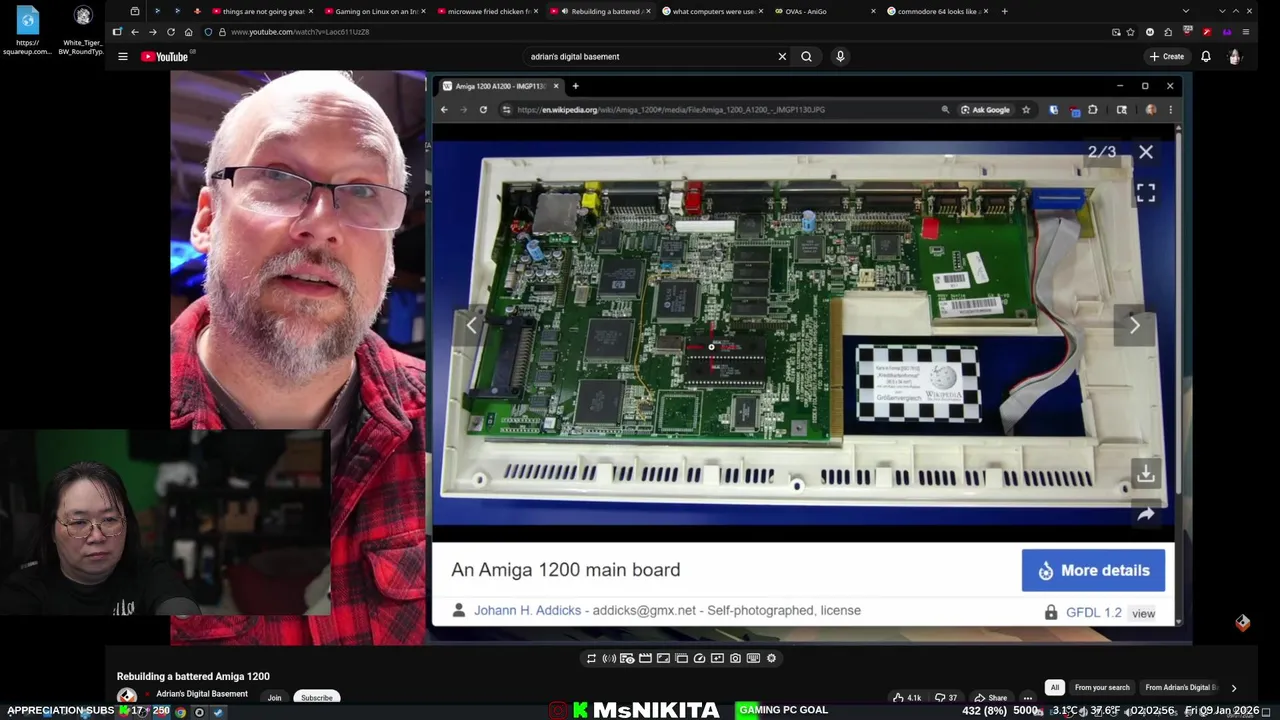Click the sound booster wave icon
Screen dimensions: 1280x720
[609, 658]
